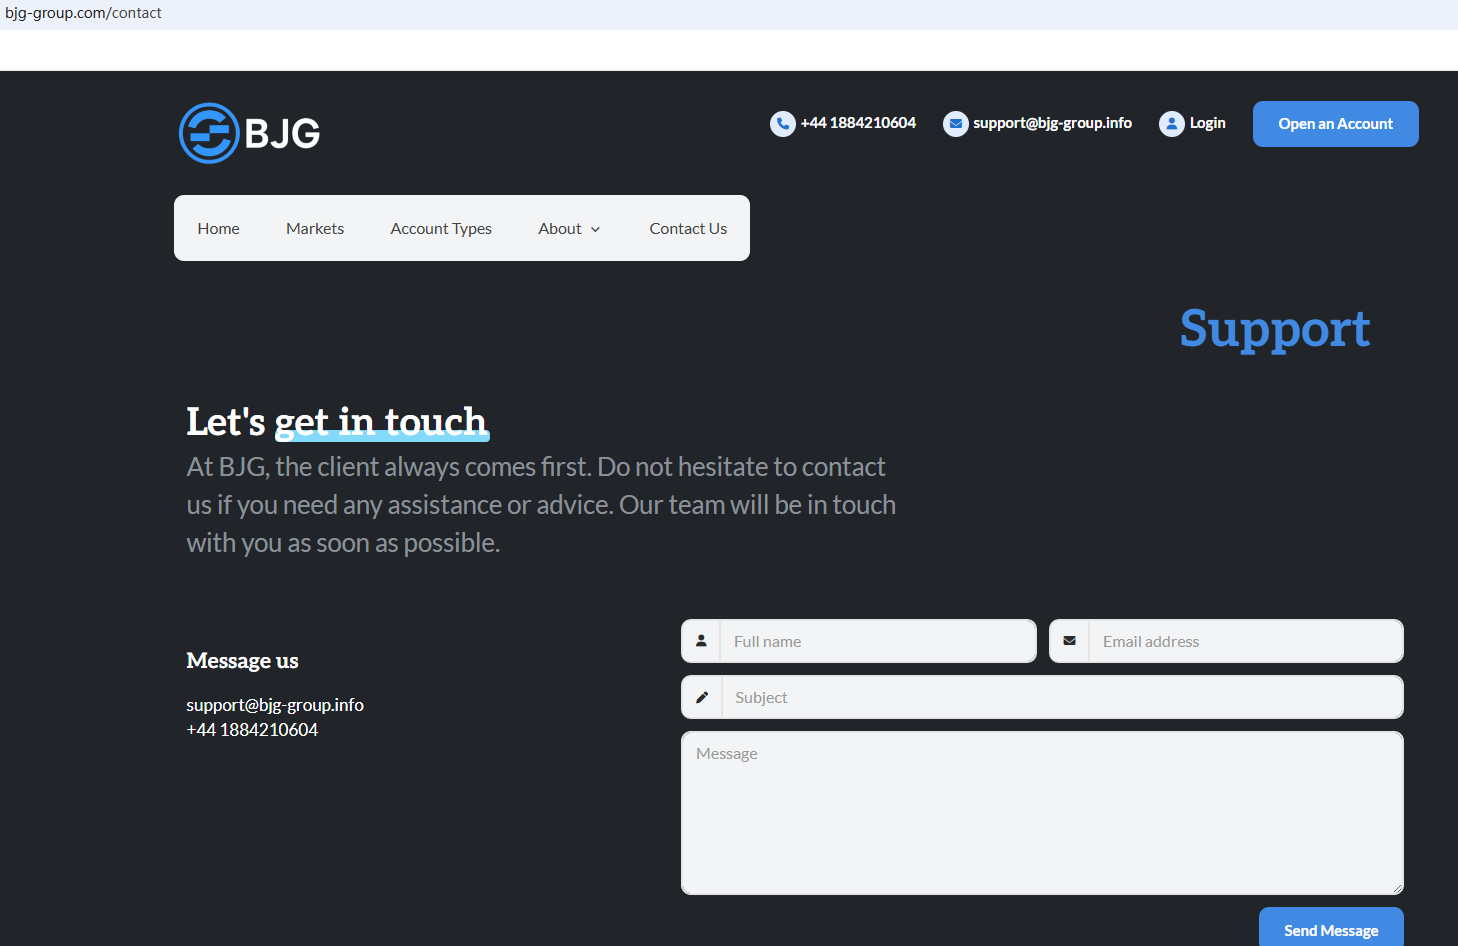The height and width of the screenshot is (946, 1458).
Task: Open the Login link
Action: [x=1208, y=123]
